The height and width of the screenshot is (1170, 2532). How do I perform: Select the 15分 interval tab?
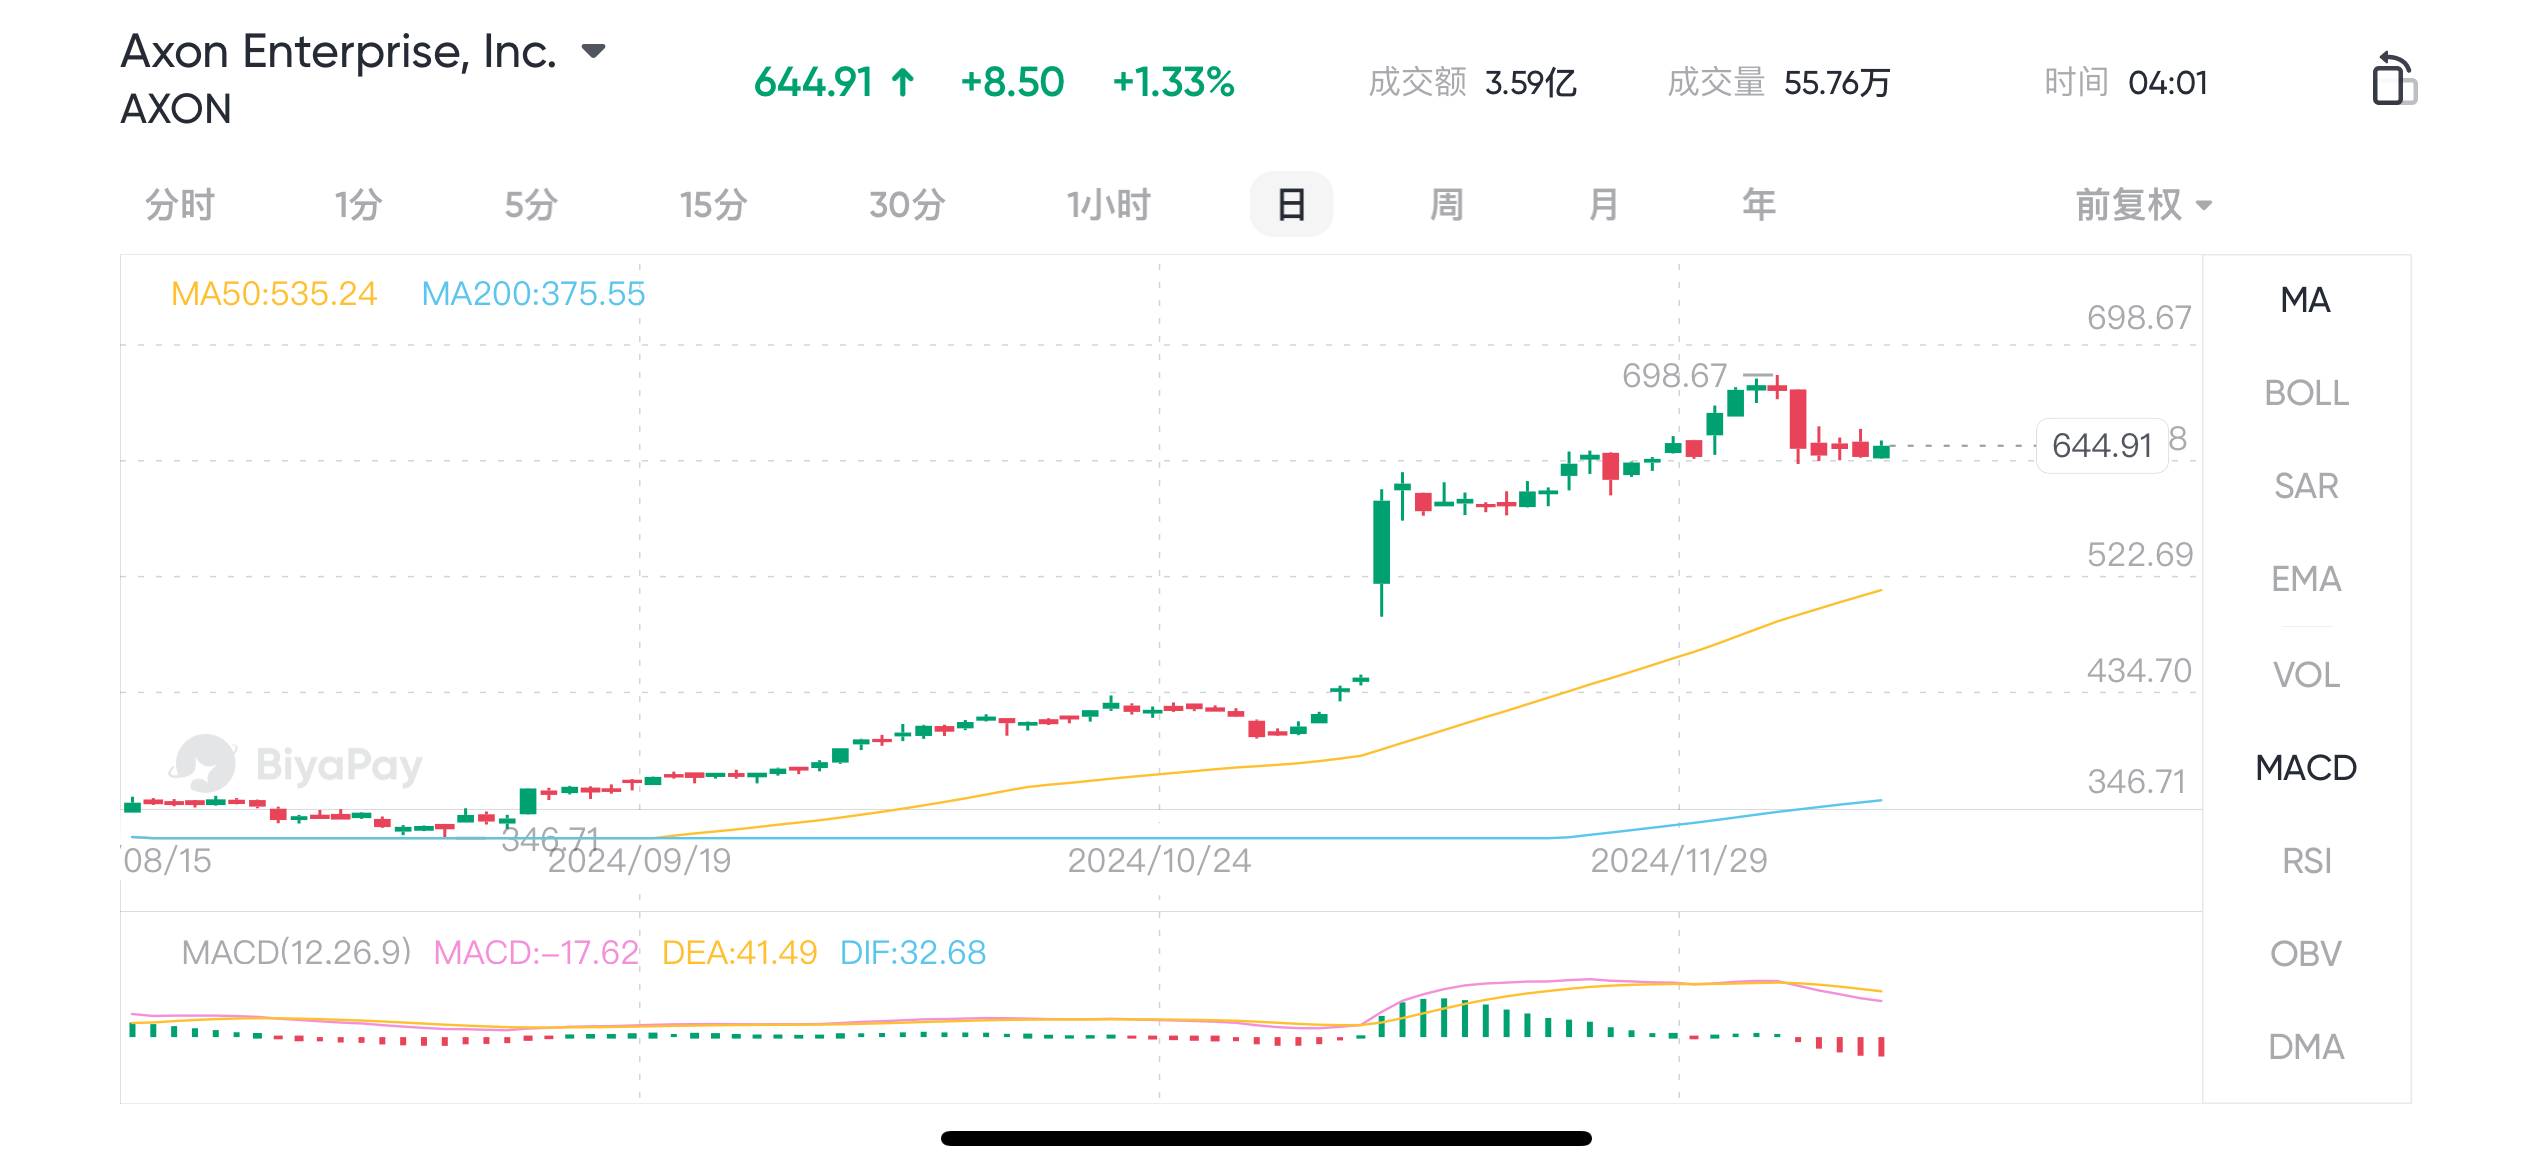pos(713,205)
